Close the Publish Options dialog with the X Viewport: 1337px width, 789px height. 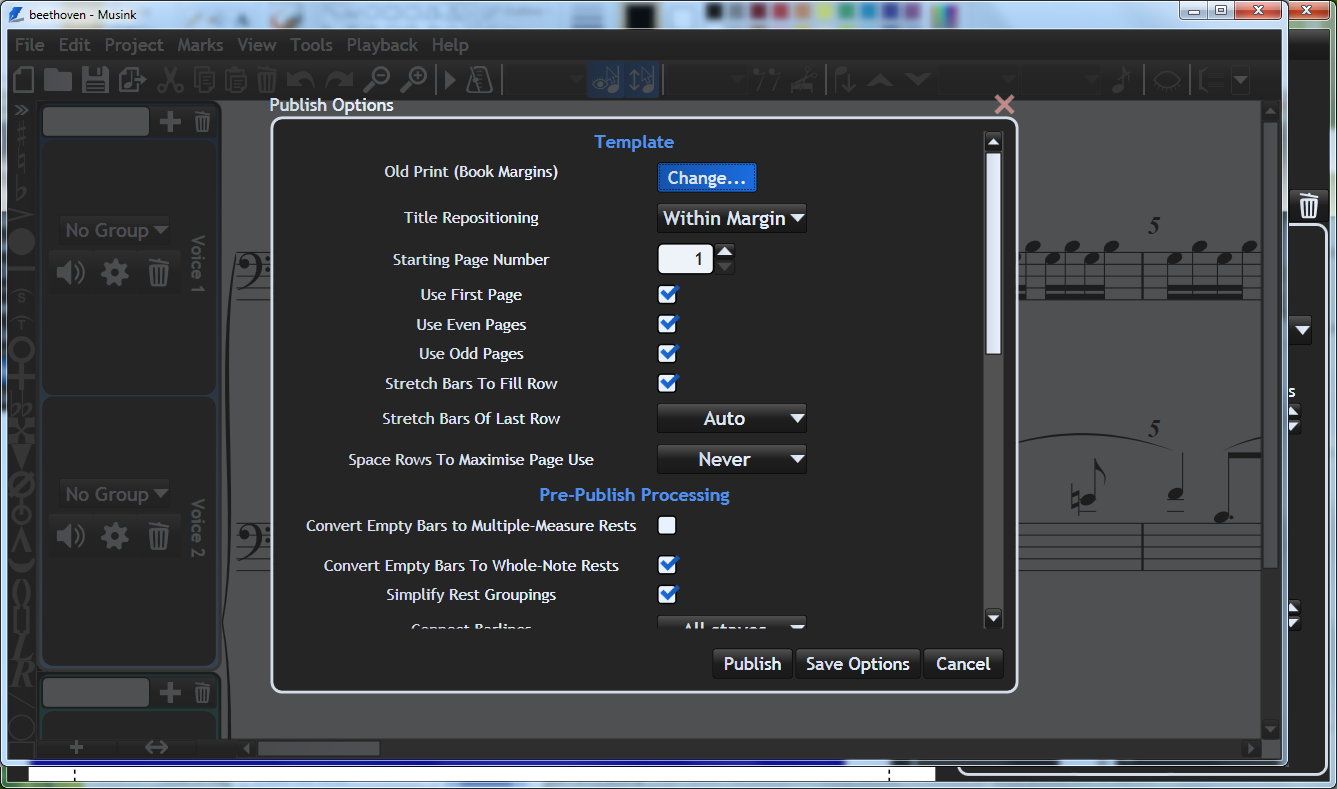pyautogui.click(x=1004, y=105)
